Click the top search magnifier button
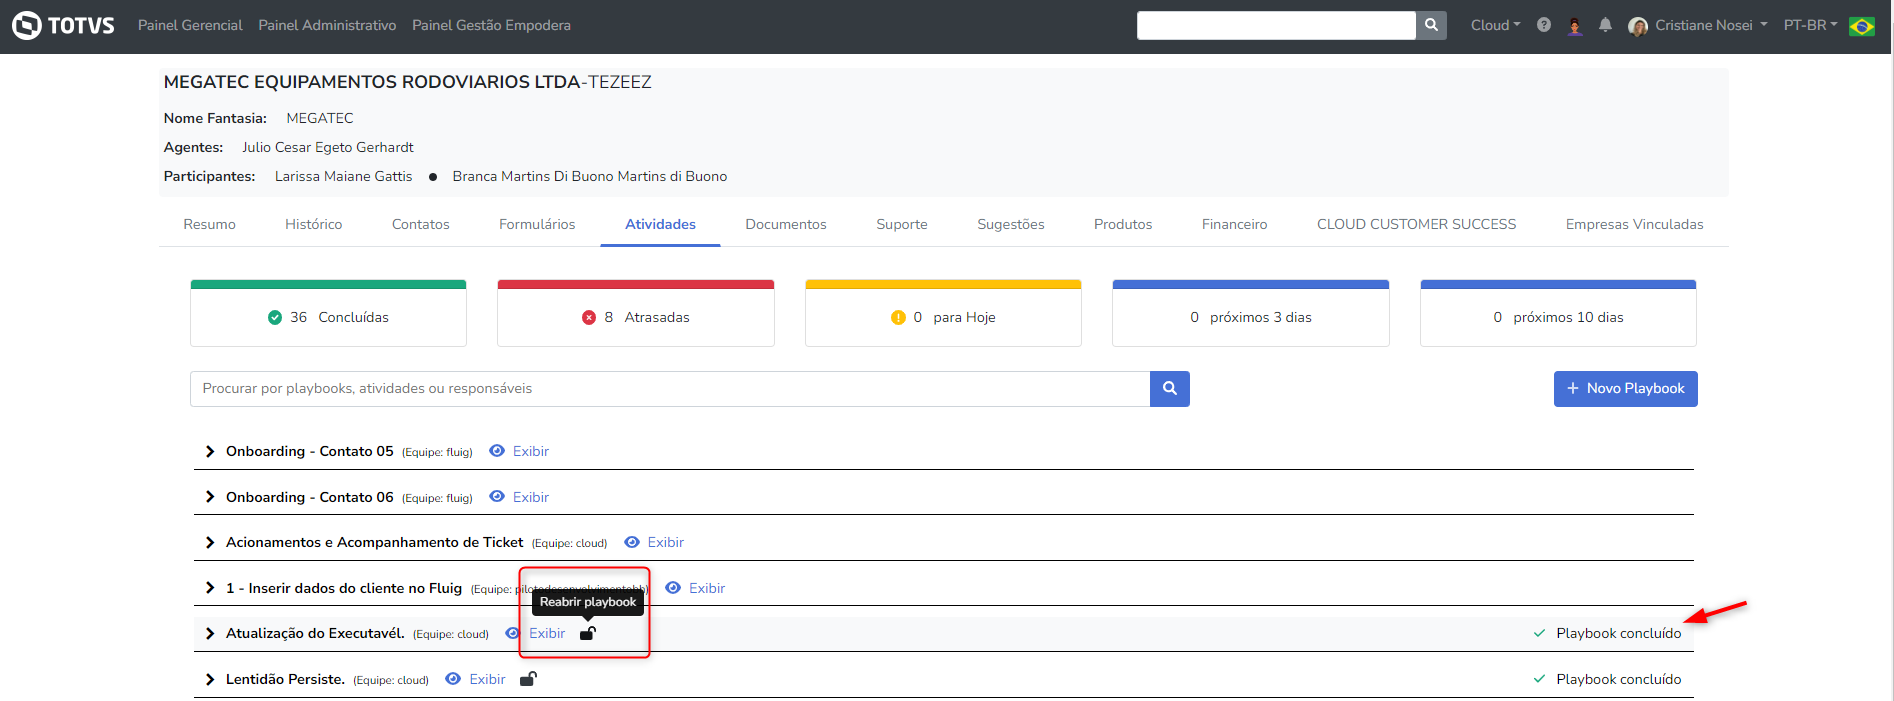The width and height of the screenshot is (1894, 701). [1431, 25]
